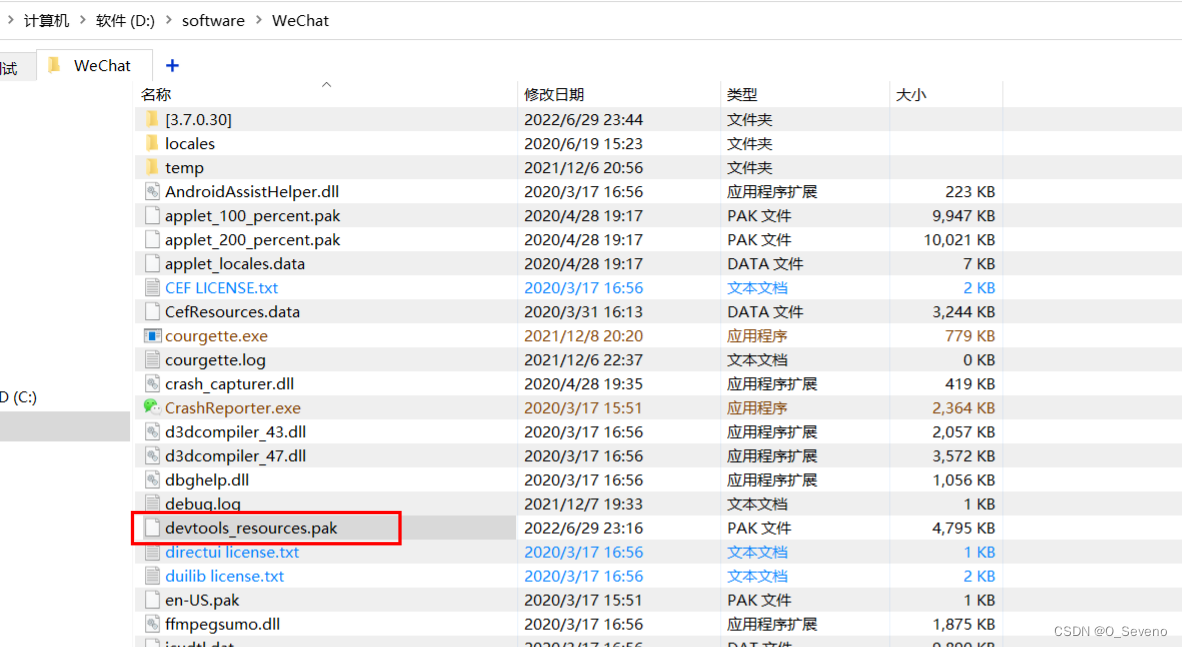Image resolution: width=1182 pixels, height=647 pixels.
Task: Expand chevron after 计算机 breadcrumb
Action: pyautogui.click(x=83, y=20)
